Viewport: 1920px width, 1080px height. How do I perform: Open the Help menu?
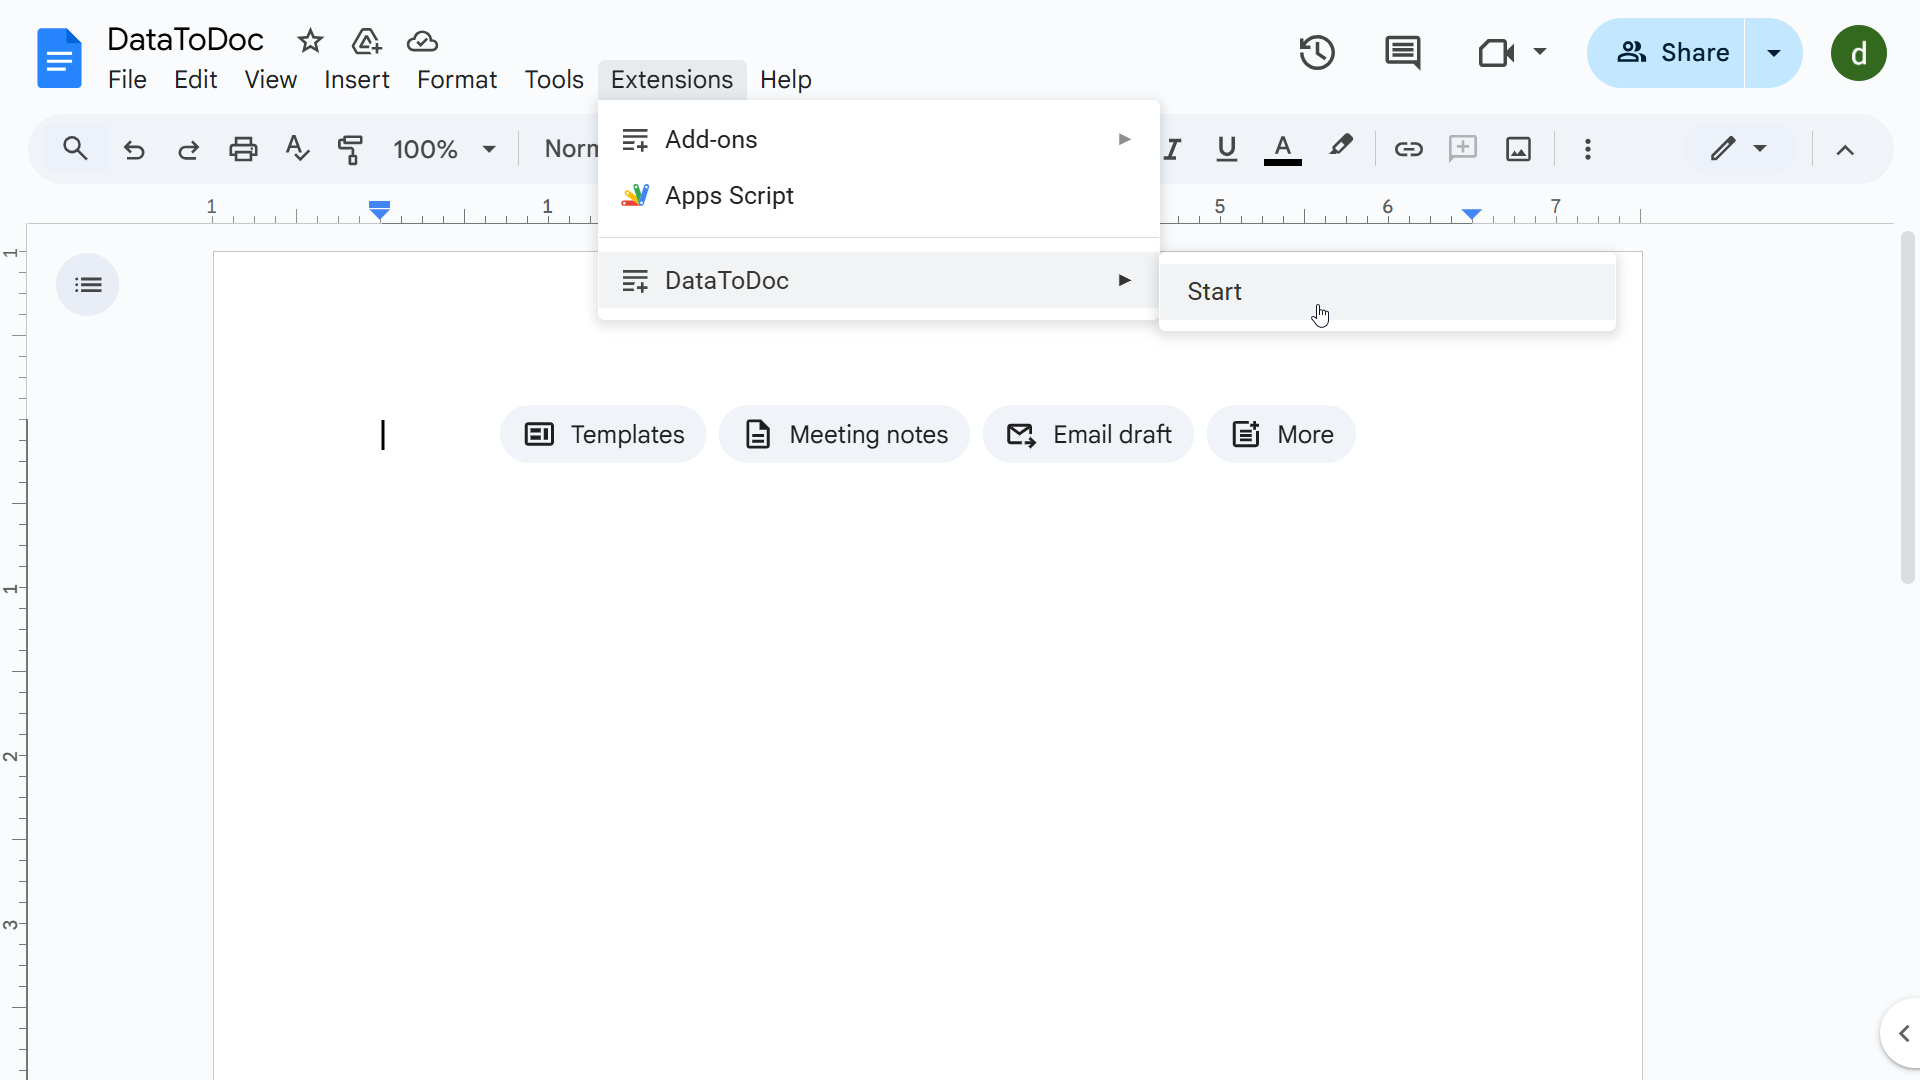[x=785, y=80]
